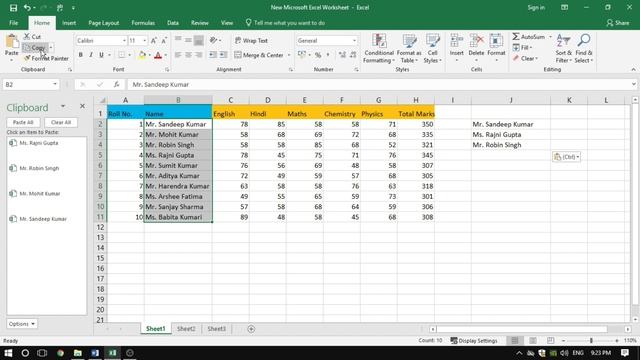Click the Decrease Indent icon
The image size is (640, 360).
pyautogui.click(x=213, y=55)
